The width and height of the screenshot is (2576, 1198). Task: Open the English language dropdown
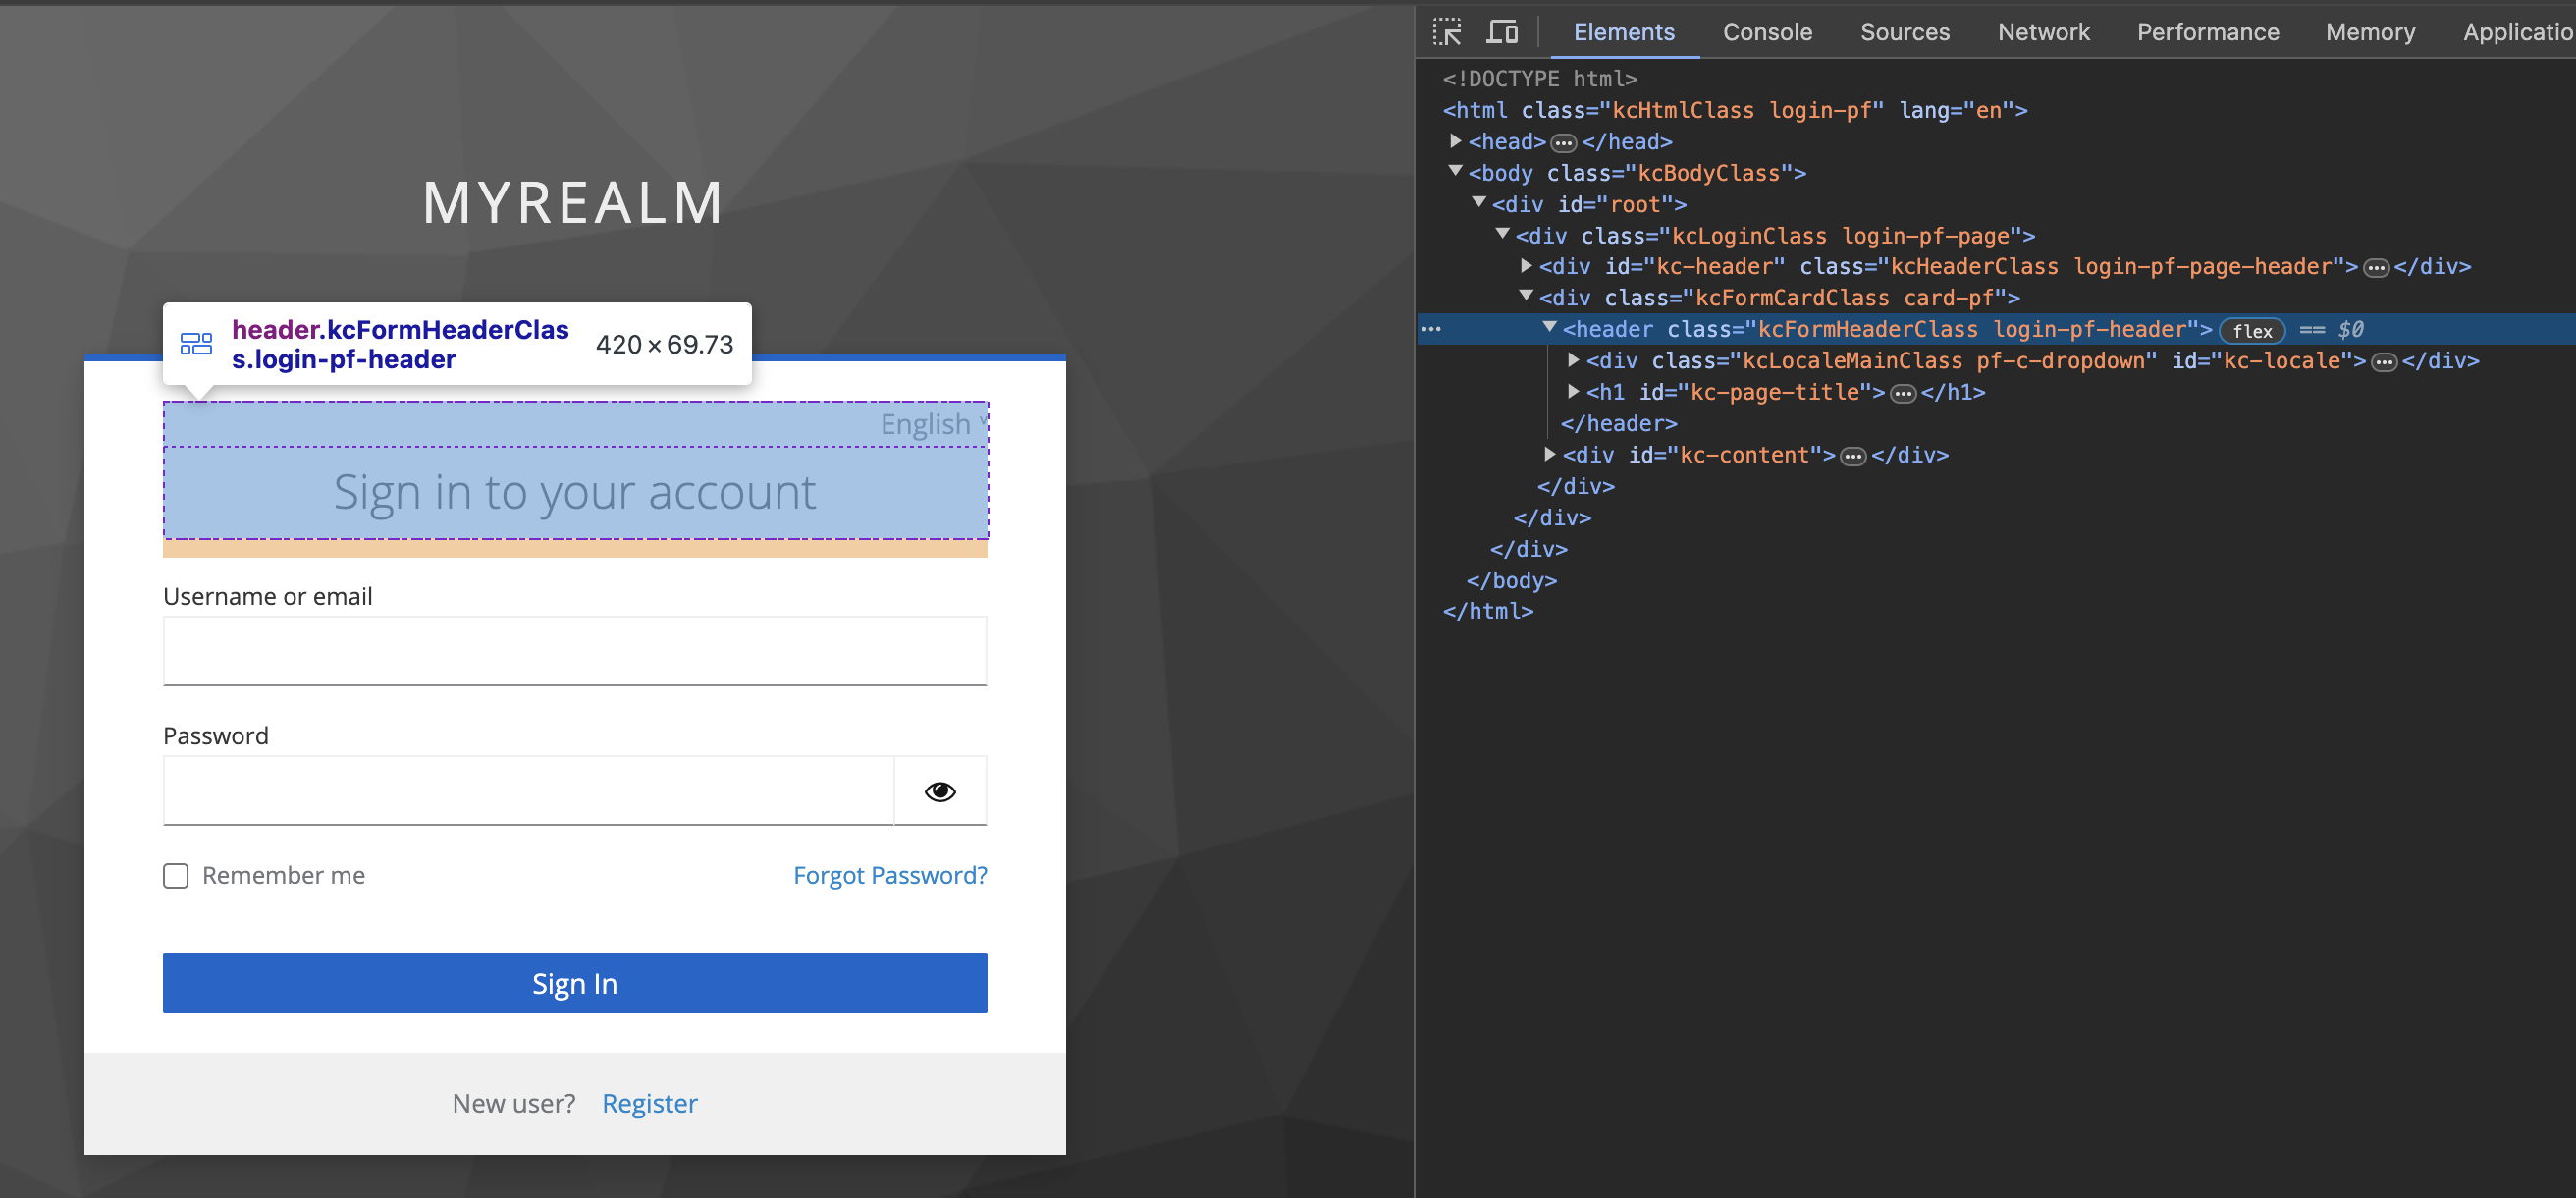(929, 424)
